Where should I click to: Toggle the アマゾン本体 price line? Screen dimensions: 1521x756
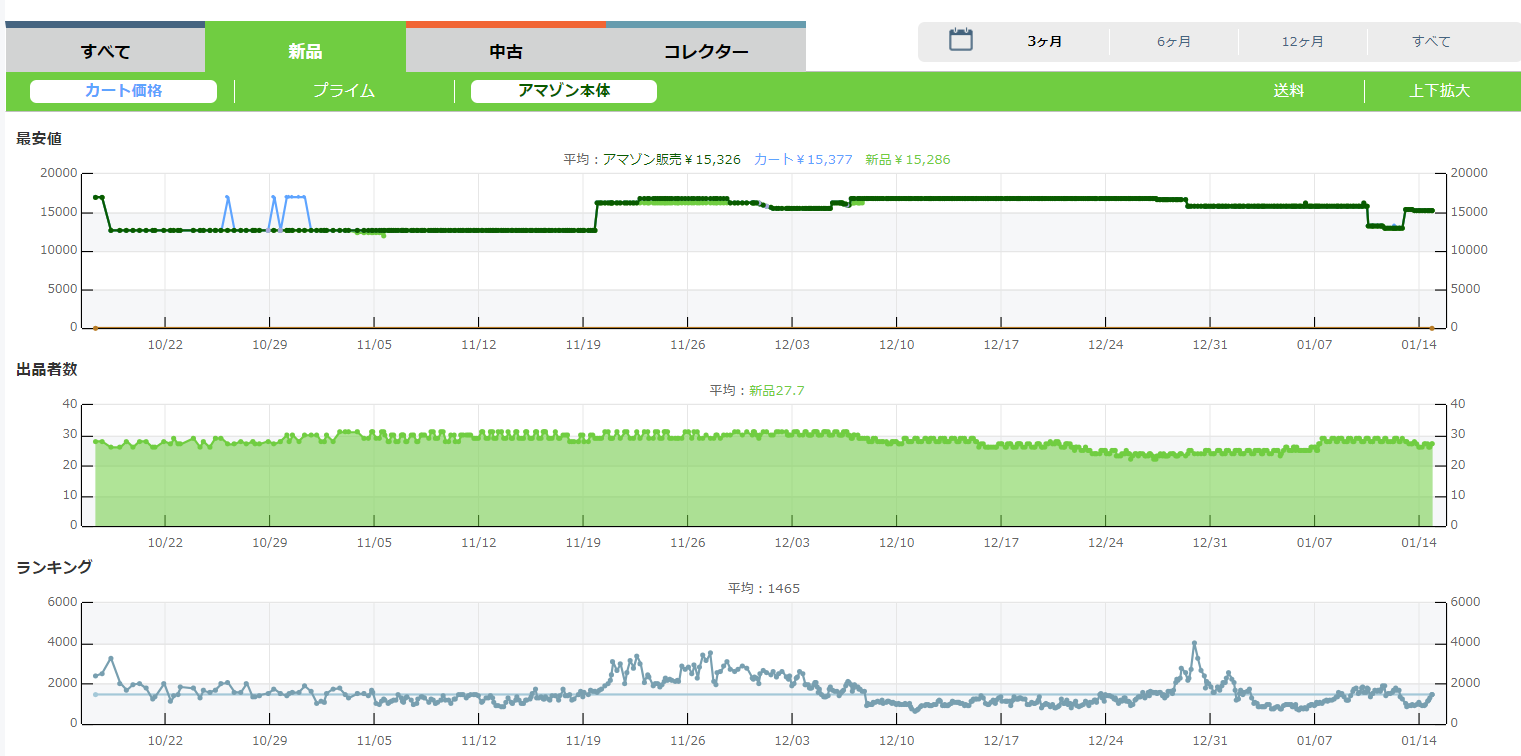[563, 91]
